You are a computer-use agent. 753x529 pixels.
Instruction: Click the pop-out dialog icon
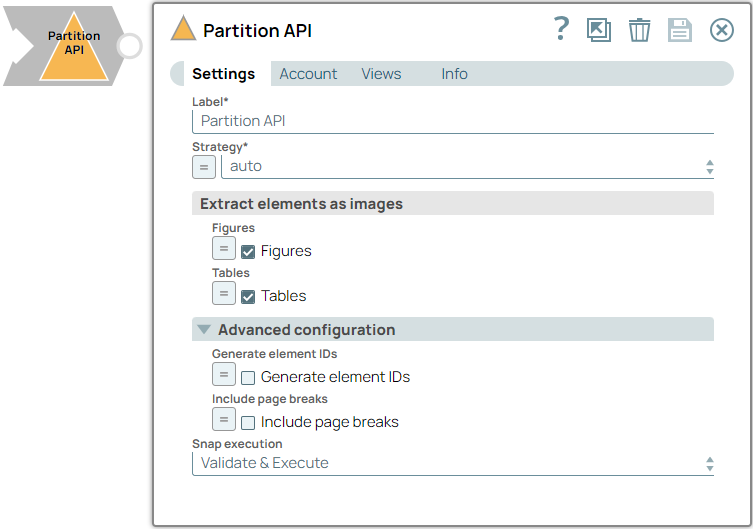(599, 30)
